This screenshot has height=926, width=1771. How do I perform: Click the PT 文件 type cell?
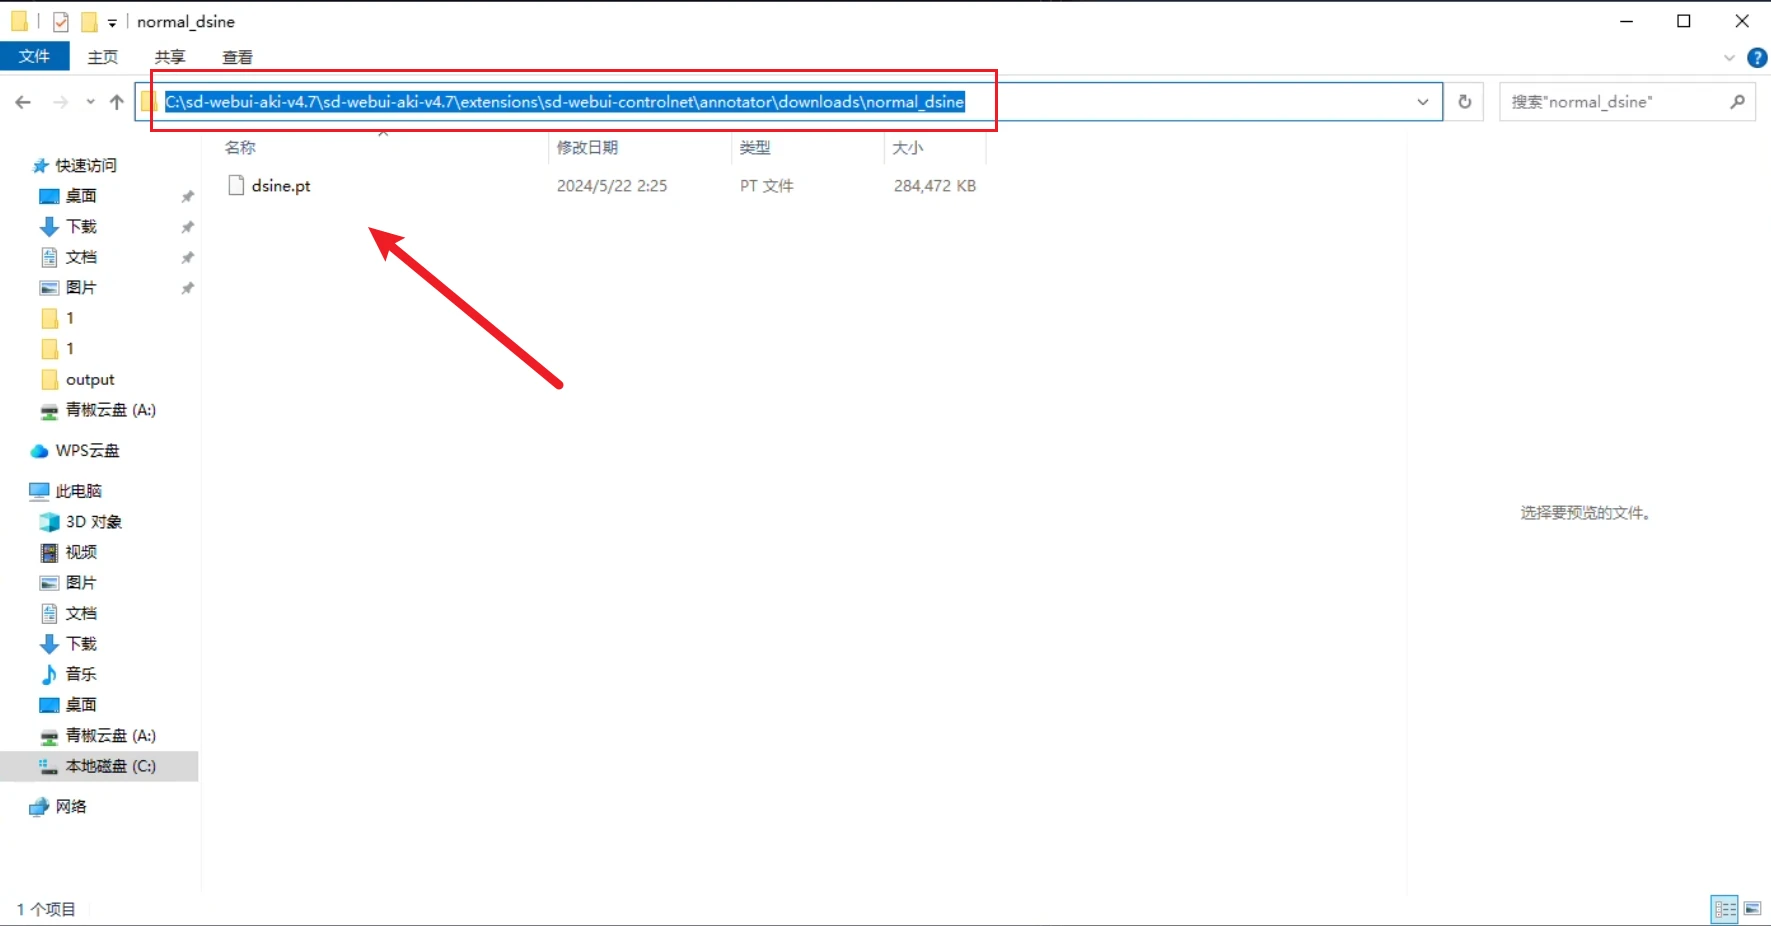766,186
